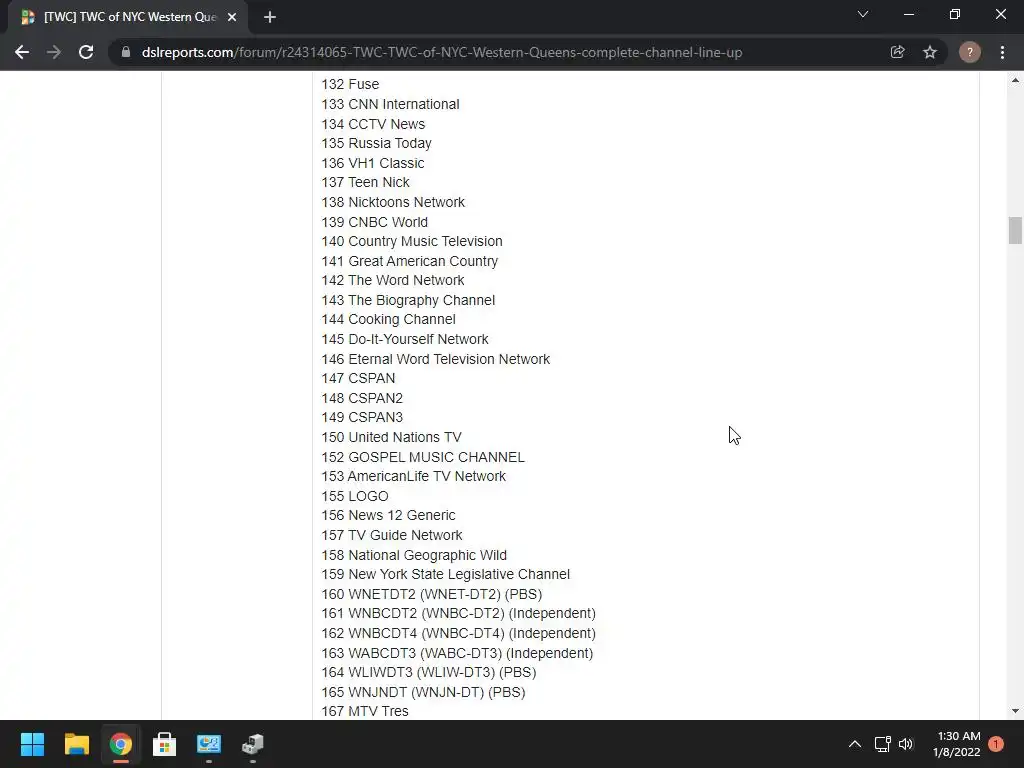Select '141 Great American Country' line
Viewport: 1024px width, 768px height.
click(409, 261)
